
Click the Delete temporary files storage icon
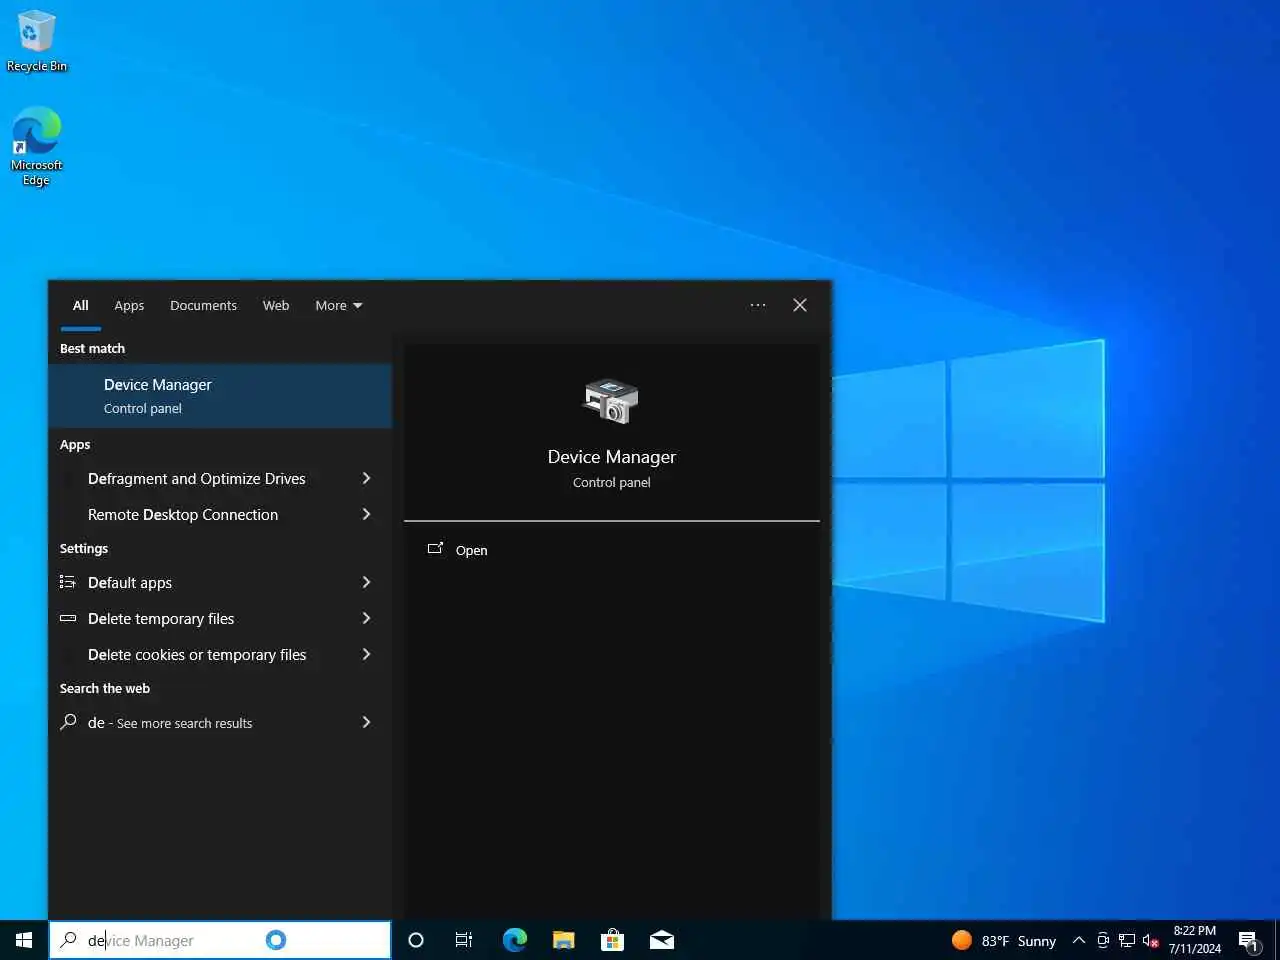point(68,618)
